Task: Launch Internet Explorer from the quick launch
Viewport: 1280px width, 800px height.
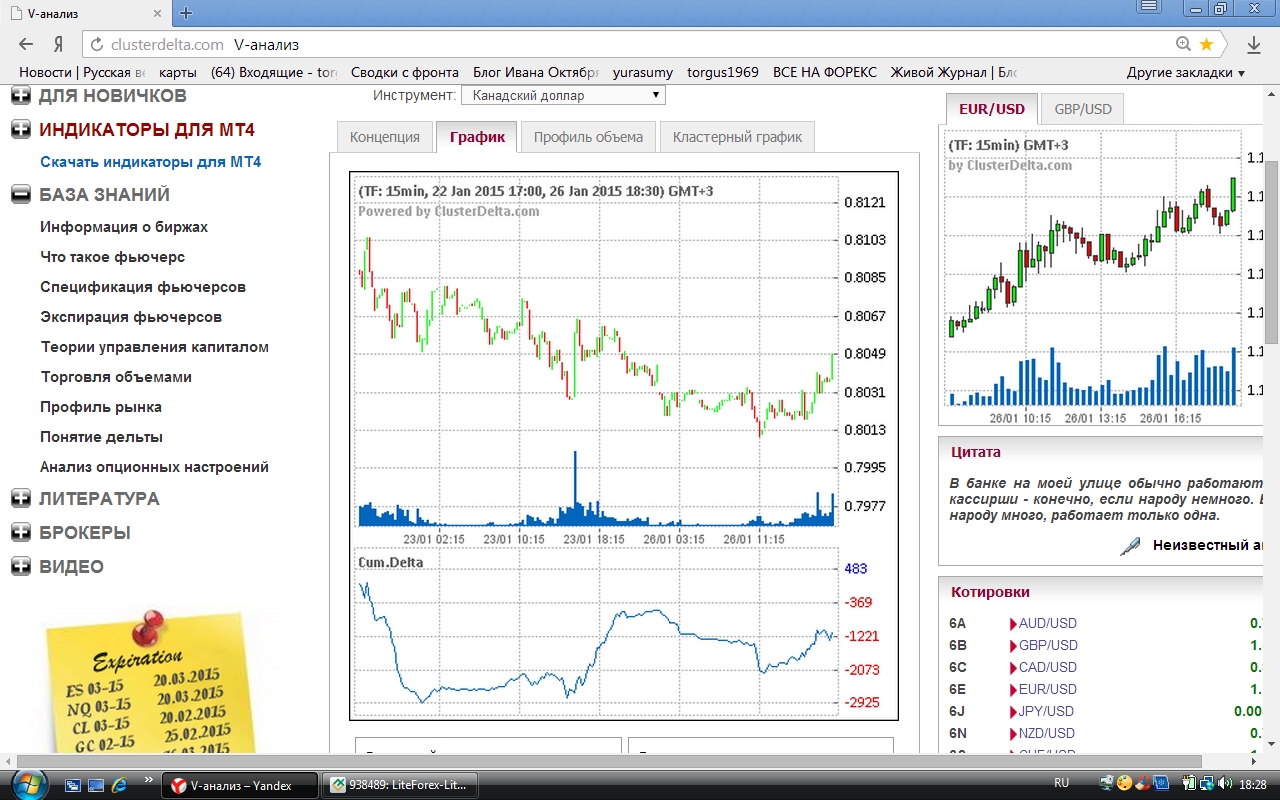Action: coord(119,784)
